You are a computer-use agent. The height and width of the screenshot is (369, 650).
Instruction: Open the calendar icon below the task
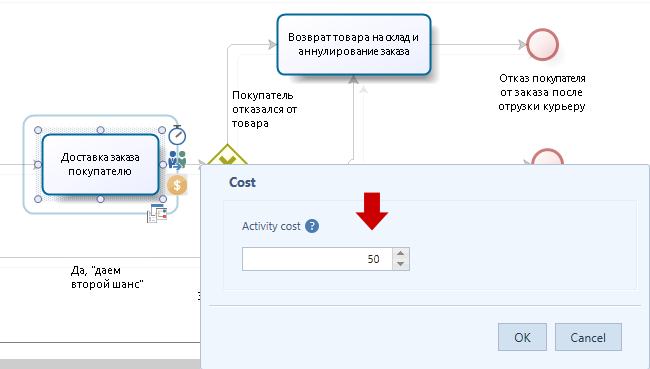coord(157,213)
